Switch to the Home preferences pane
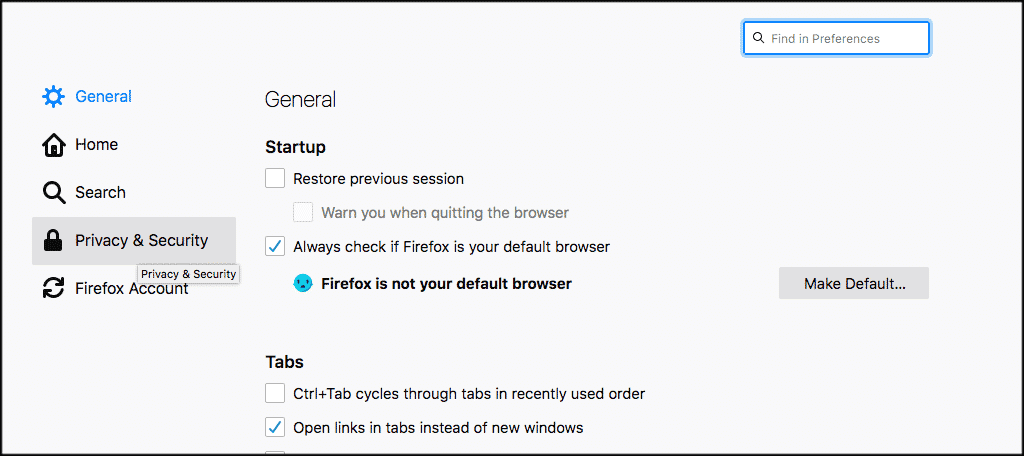The image size is (1024, 456). click(x=96, y=145)
